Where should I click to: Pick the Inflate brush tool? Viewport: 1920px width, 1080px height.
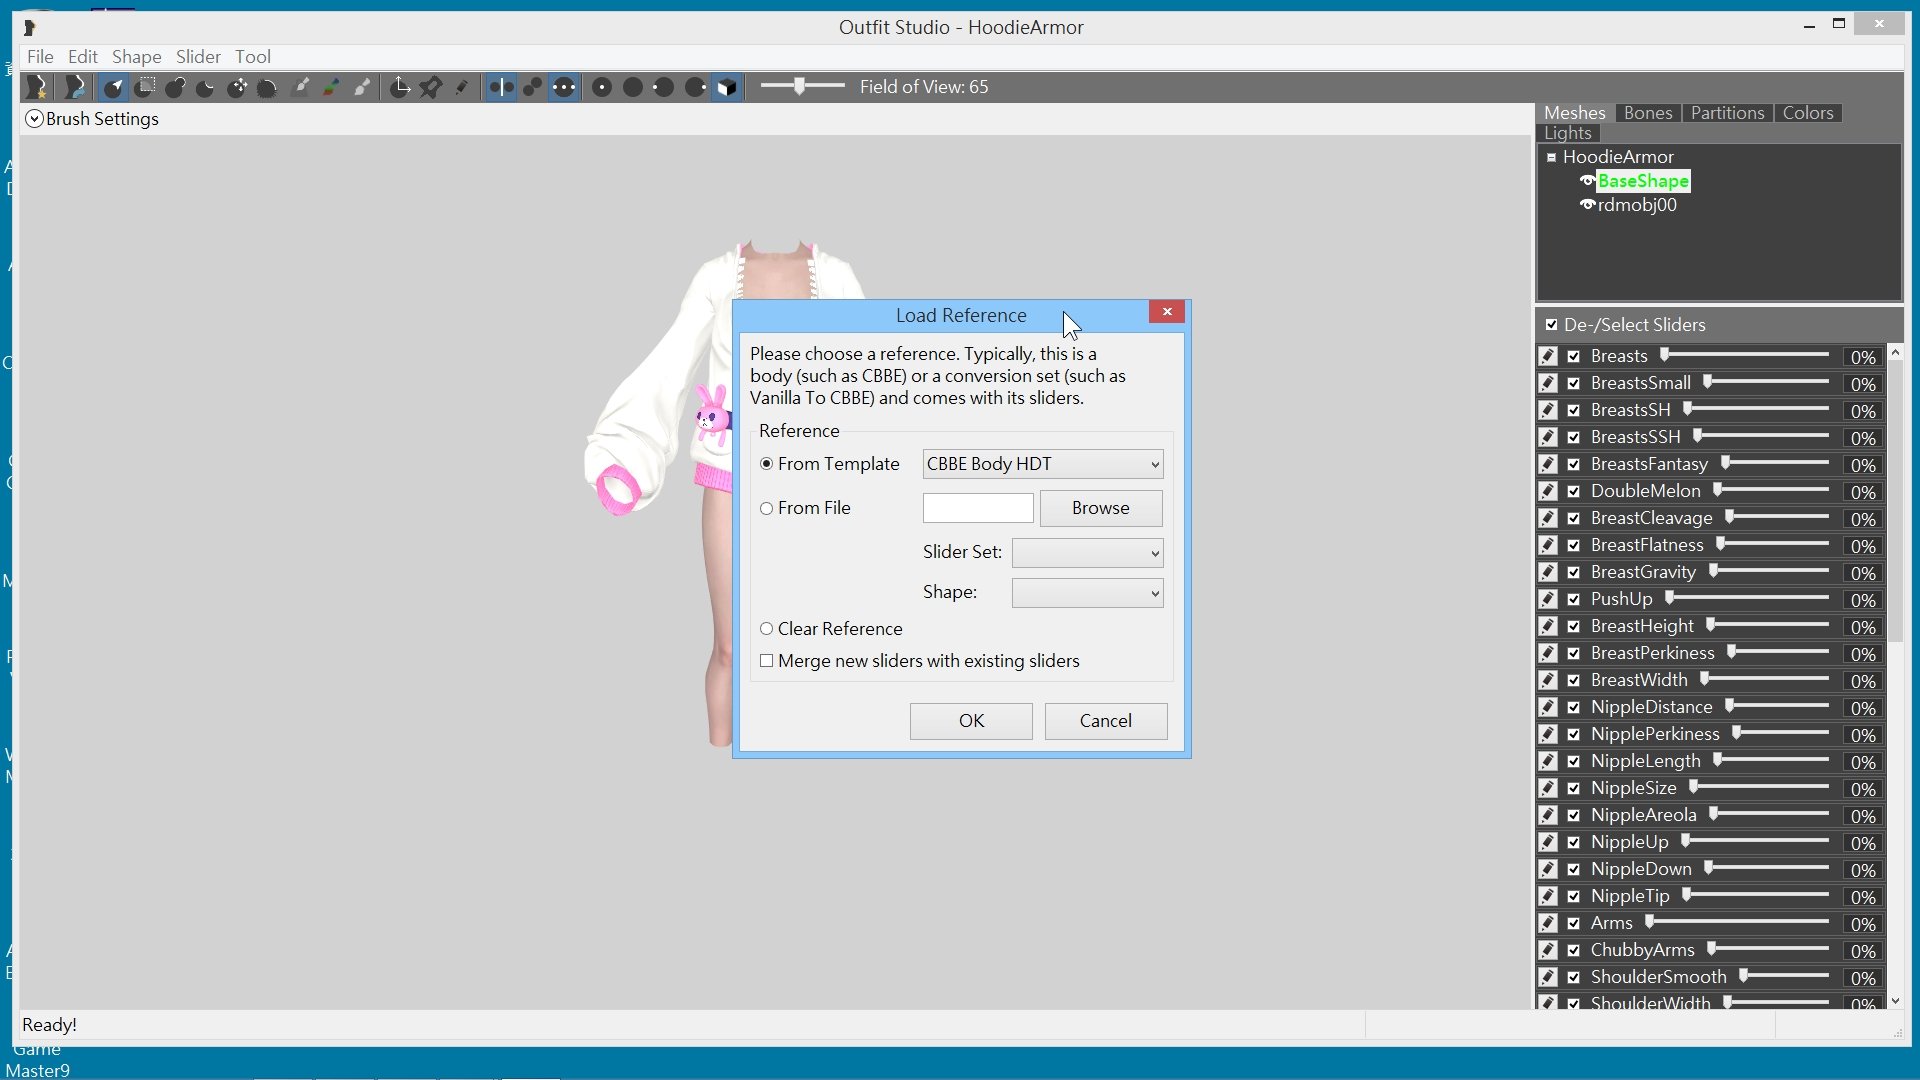click(176, 88)
